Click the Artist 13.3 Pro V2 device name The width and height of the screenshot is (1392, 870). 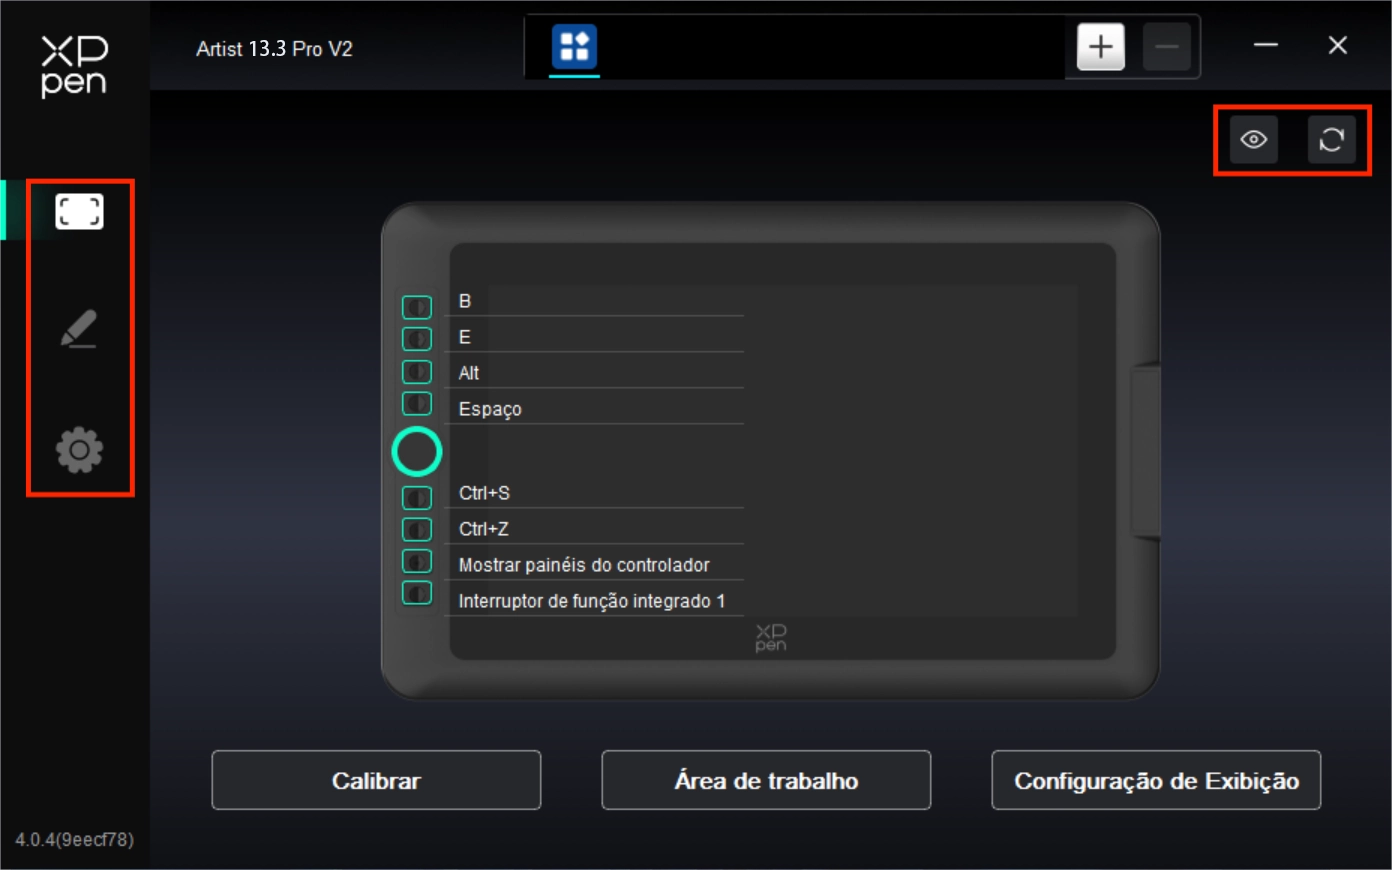click(274, 49)
